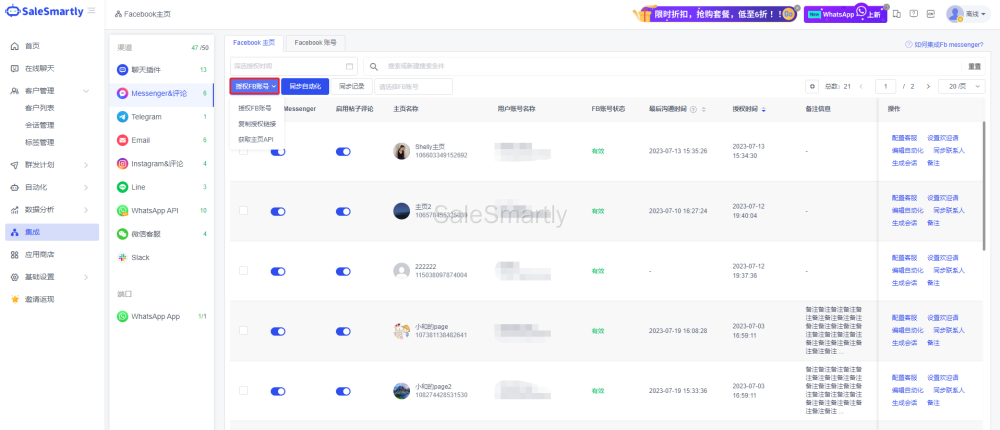1000x430 pixels.
Task: Expand 自动化 in the left sidebar
Action: pos(50,187)
